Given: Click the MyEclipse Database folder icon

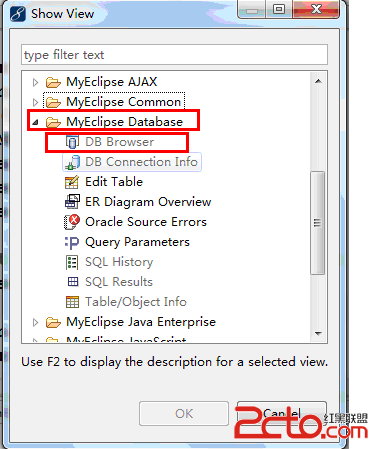Looking at the screenshot, I should tap(53, 122).
